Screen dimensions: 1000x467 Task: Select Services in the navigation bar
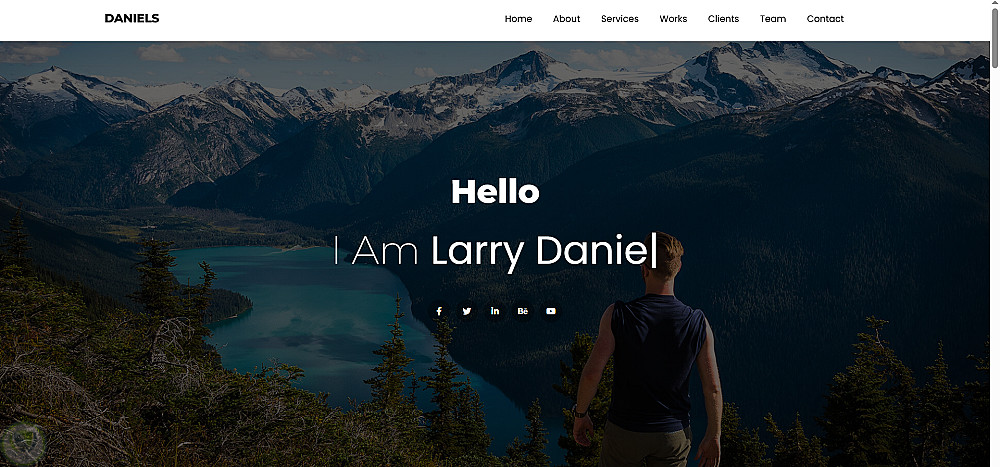(620, 19)
